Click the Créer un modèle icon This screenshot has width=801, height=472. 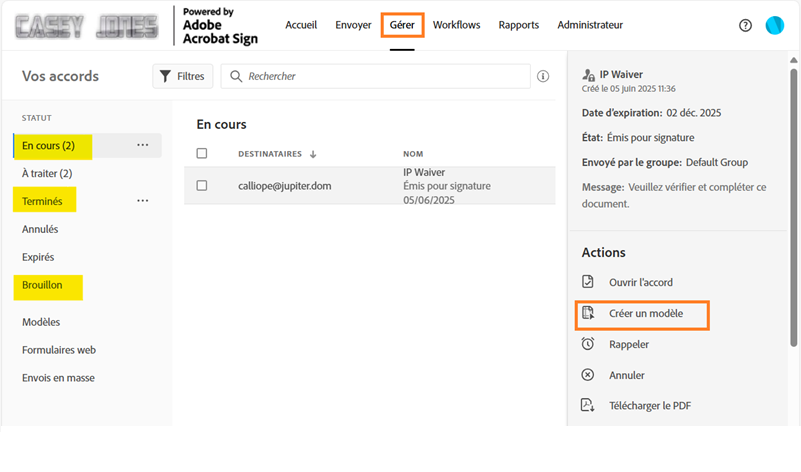click(x=588, y=314)
